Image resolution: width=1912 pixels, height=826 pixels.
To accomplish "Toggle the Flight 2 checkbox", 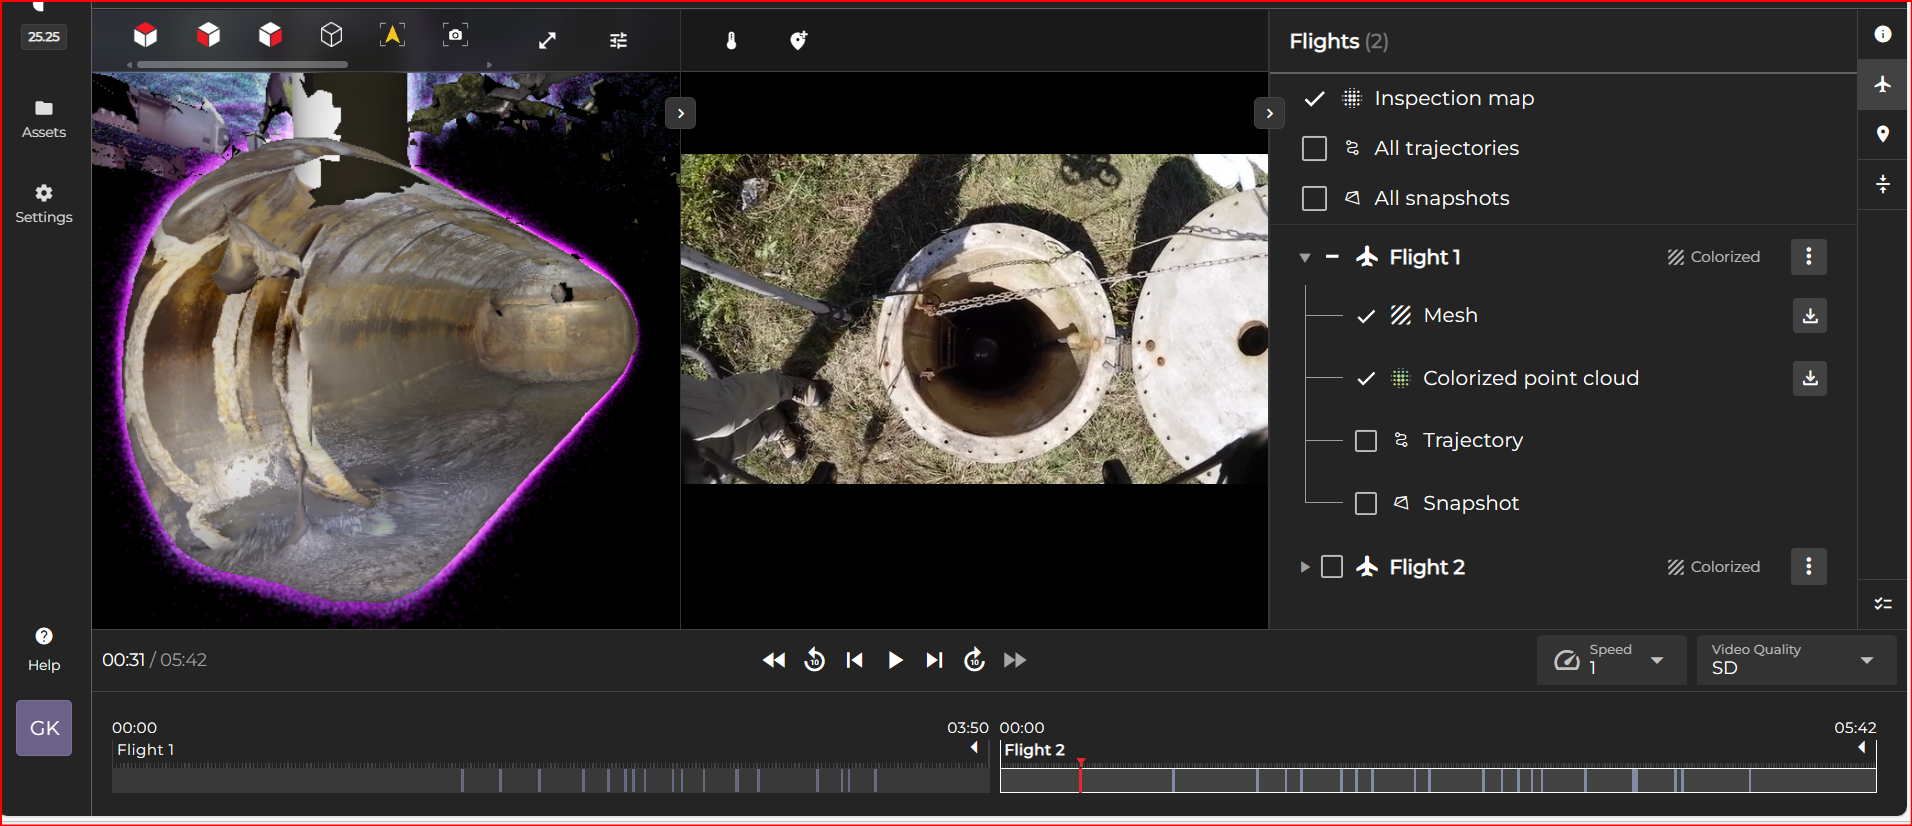I will [1332, 567].
